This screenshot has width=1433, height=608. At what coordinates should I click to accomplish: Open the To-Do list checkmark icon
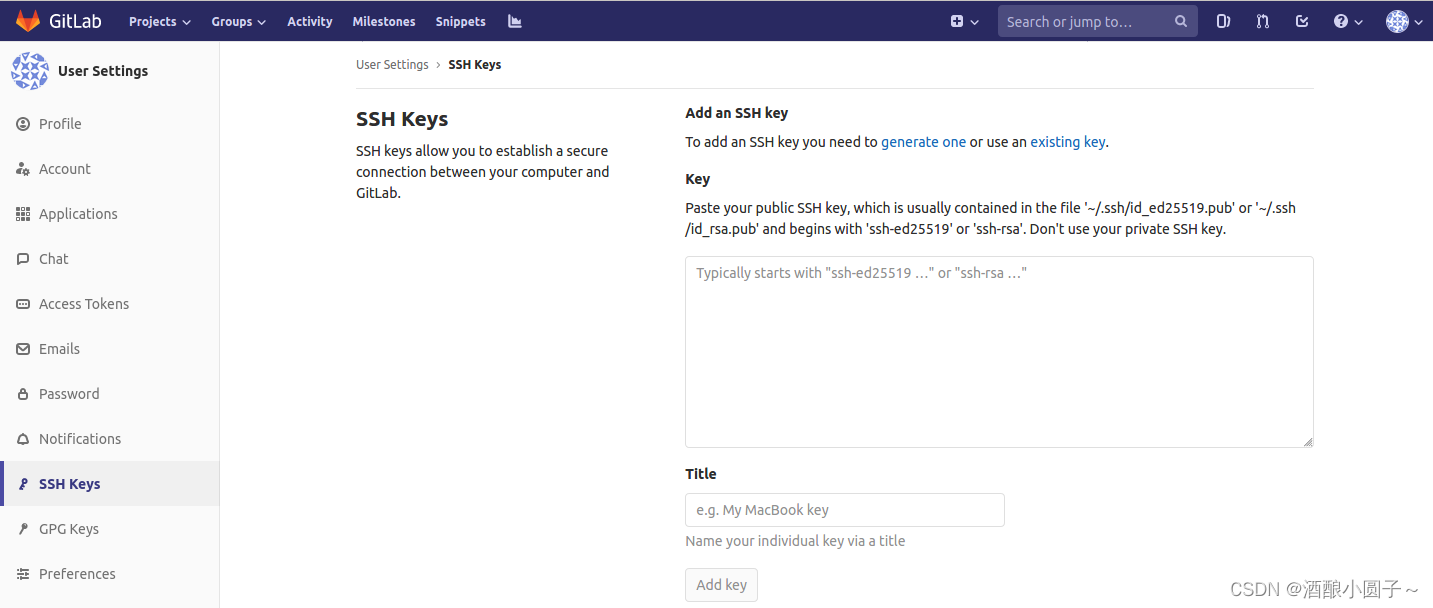click(1302, 21)
